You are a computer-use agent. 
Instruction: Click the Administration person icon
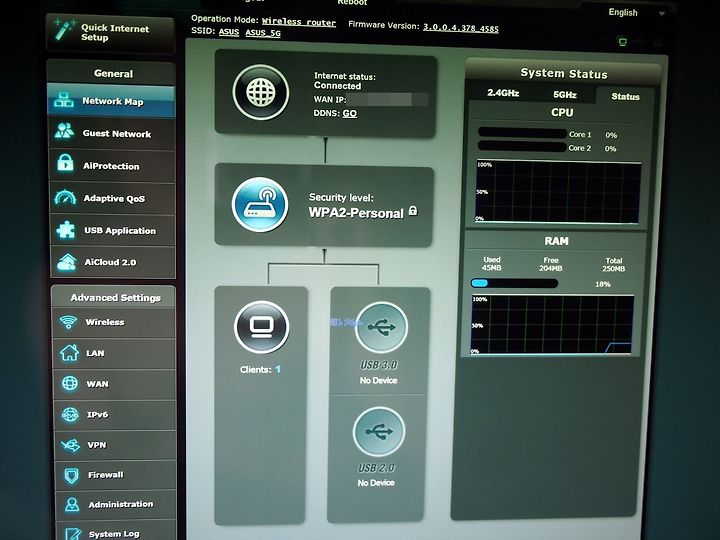[72, 504]
